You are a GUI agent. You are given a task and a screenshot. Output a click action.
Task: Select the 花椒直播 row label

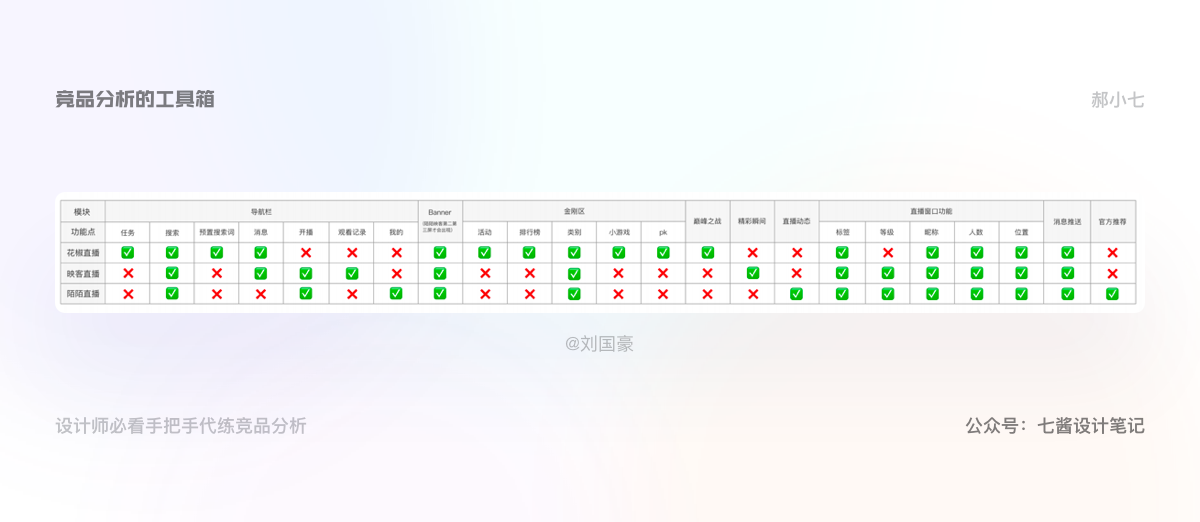(x=82, y=252)
